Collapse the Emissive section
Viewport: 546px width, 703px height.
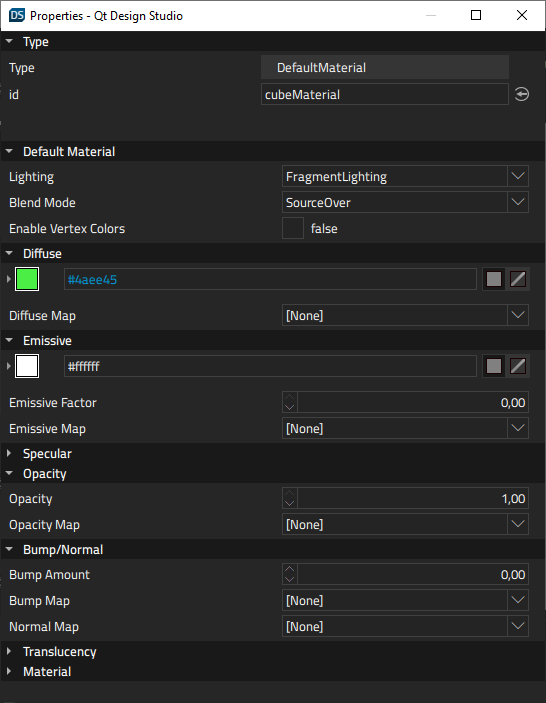[x=9, y=340]
